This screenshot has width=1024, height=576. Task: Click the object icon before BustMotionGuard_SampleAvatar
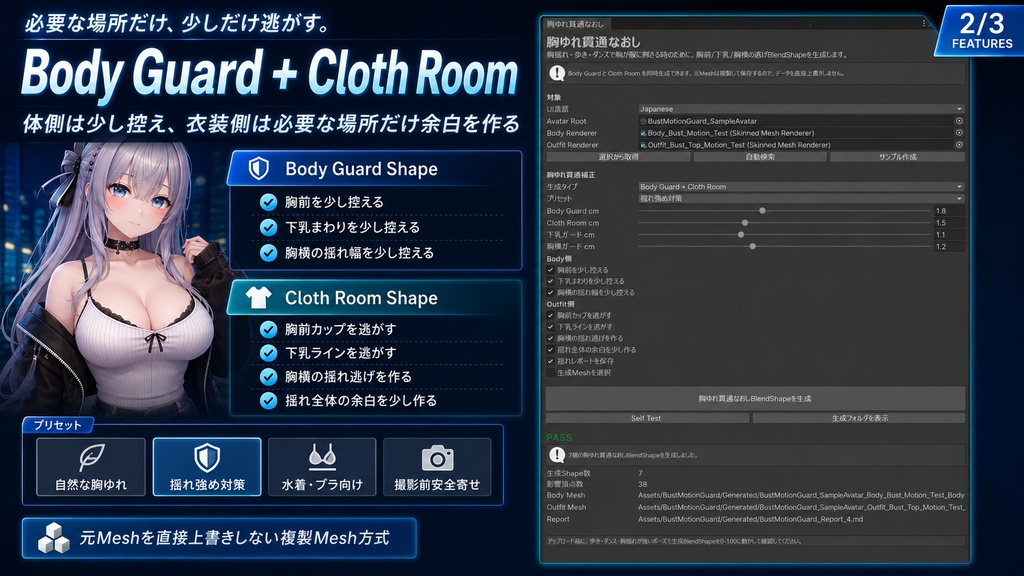click(x=643, y=121)
